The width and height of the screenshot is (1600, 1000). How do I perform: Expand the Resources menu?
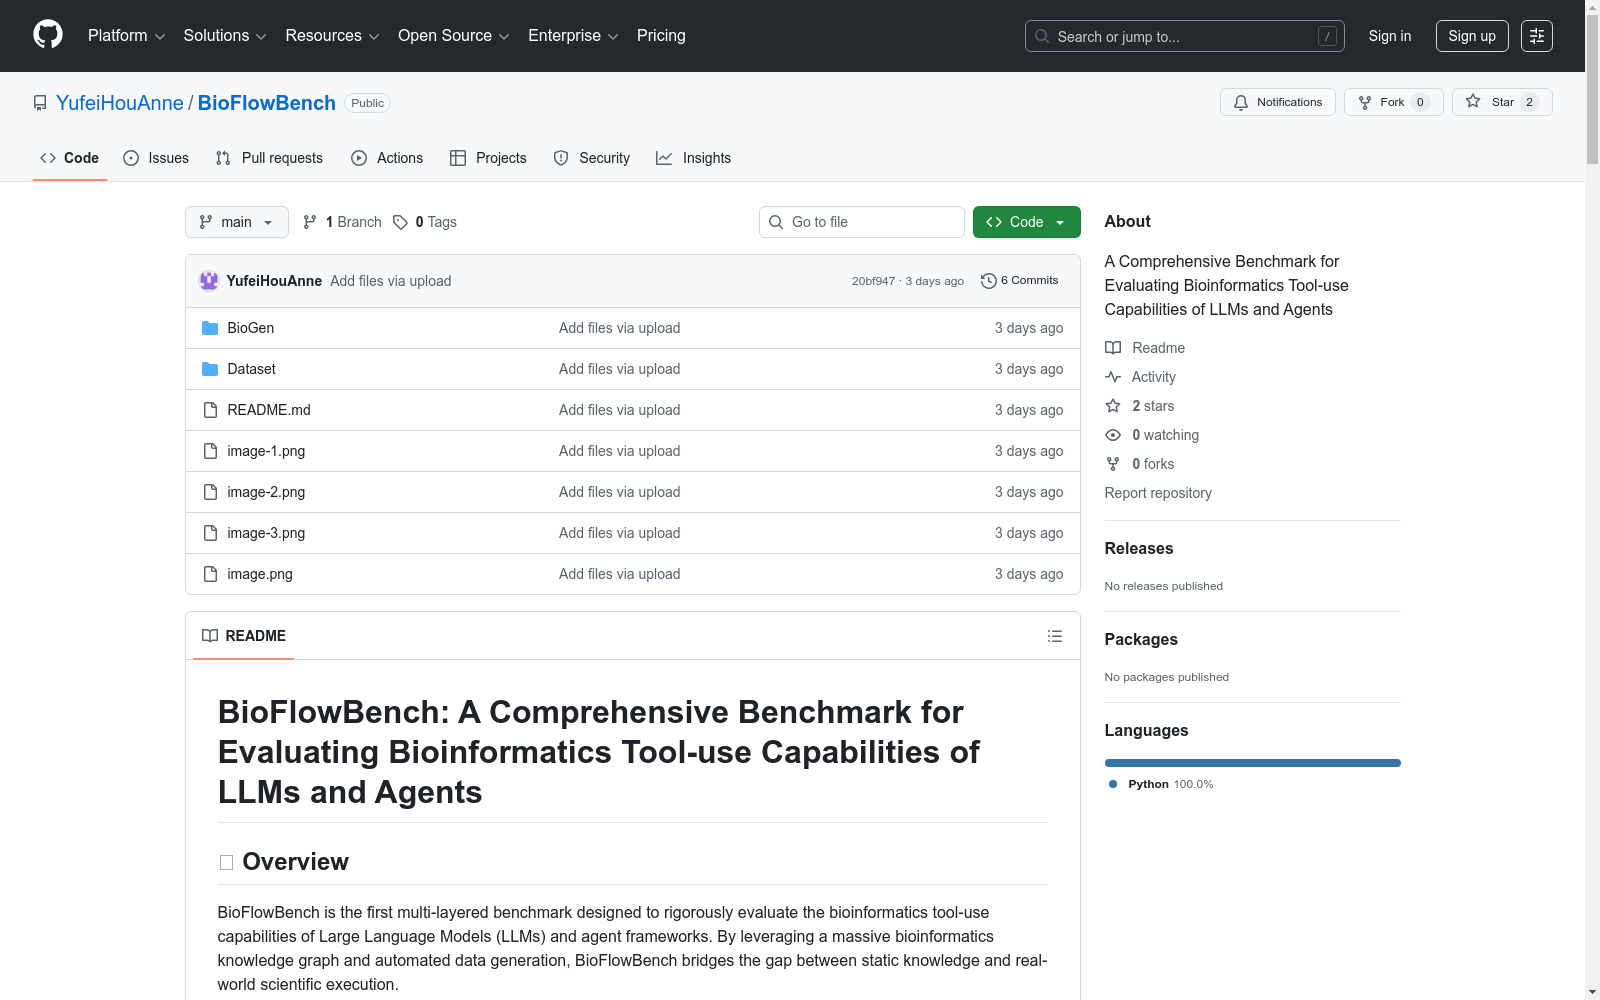[332, 36]
